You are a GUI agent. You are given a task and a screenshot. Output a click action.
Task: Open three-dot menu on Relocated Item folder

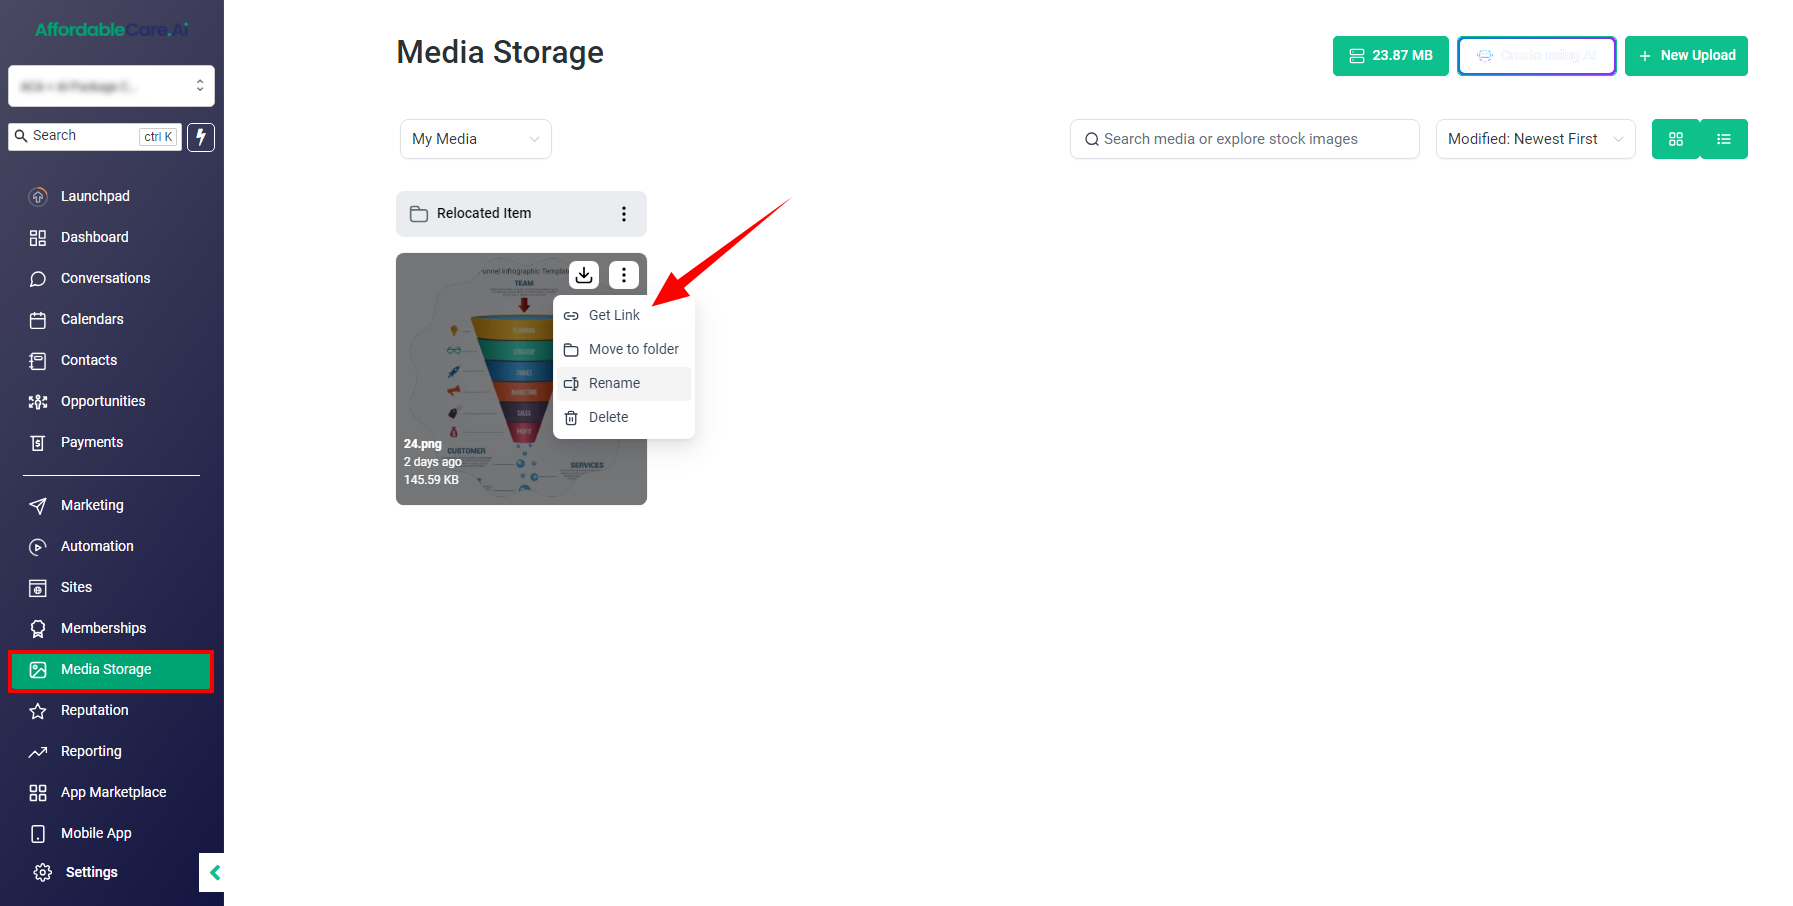point(624,214)
